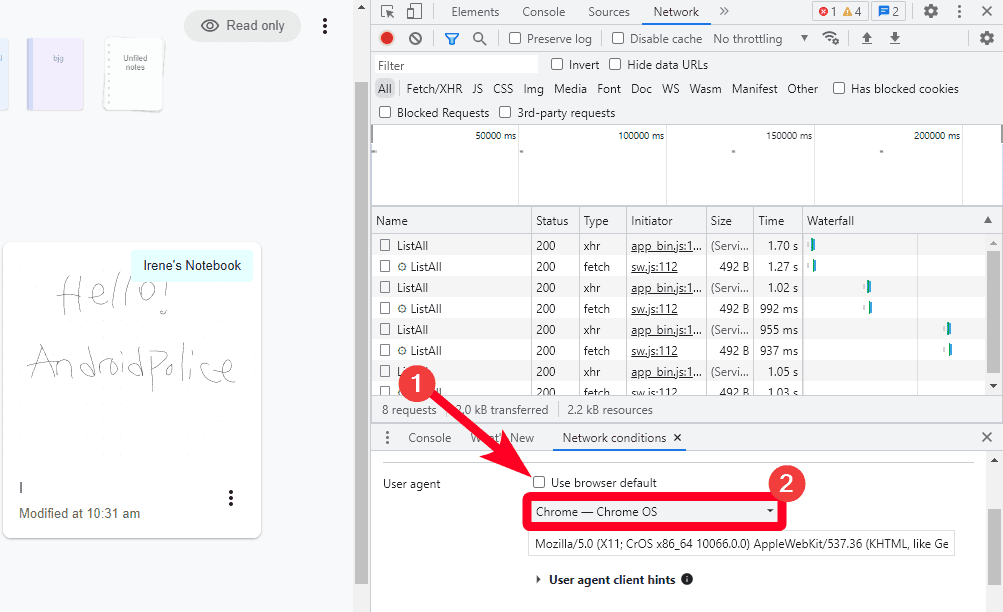Switch to the Sources tab
This screenshot has width=1003, height=612.
[x=608, y=12]
